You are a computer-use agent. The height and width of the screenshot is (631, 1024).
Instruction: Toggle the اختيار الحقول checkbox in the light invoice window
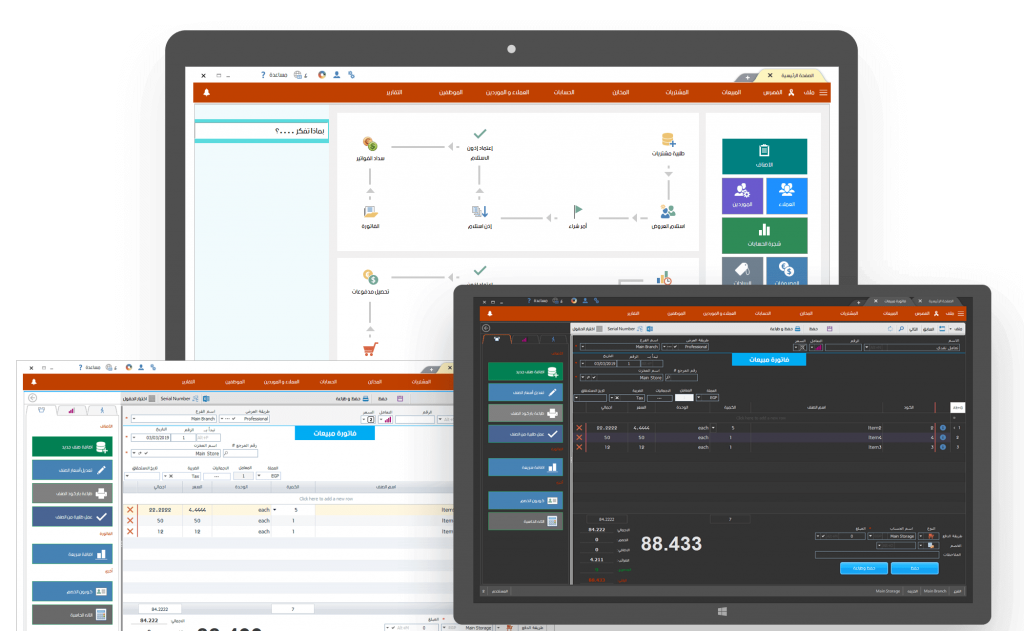click(x=152, y=398)
